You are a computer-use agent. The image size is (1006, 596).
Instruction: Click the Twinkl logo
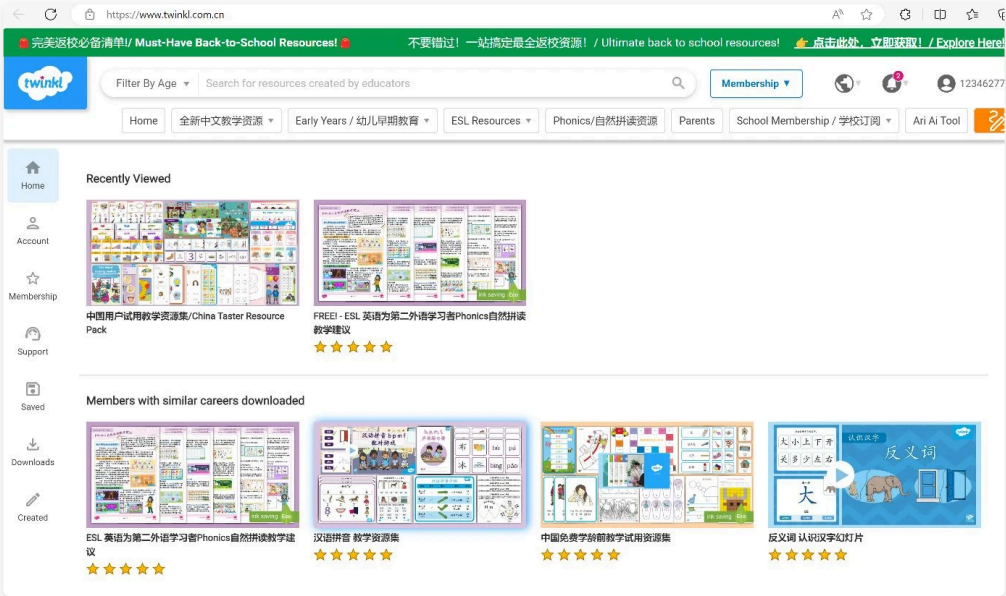pos(45,83)
